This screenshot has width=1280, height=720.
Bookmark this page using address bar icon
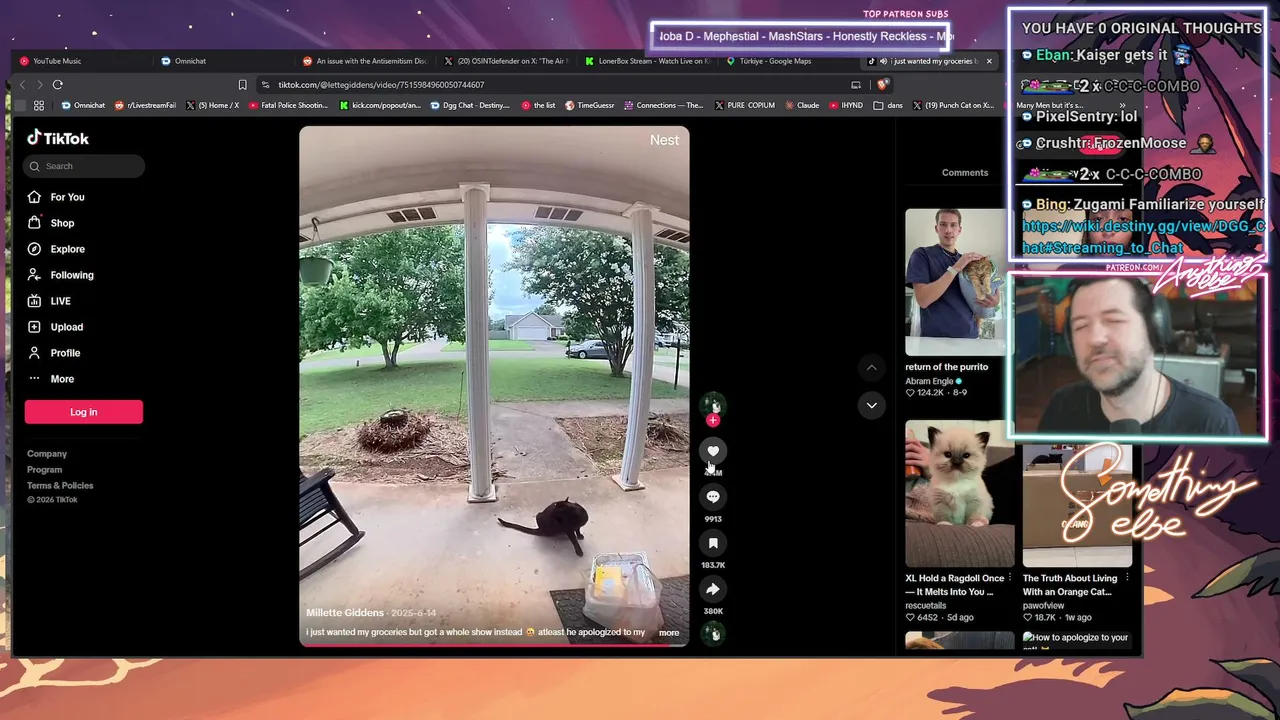(x=242, y=85)
